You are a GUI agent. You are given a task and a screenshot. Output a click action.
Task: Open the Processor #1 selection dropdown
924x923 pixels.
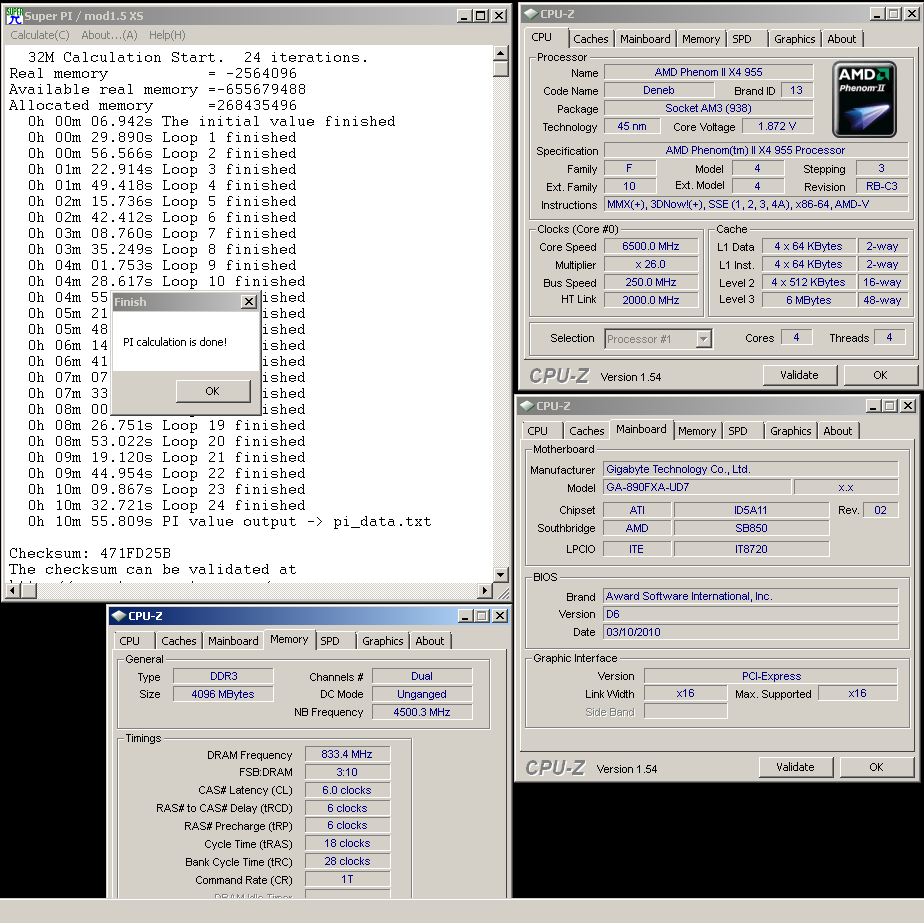[x=703, y=339]
